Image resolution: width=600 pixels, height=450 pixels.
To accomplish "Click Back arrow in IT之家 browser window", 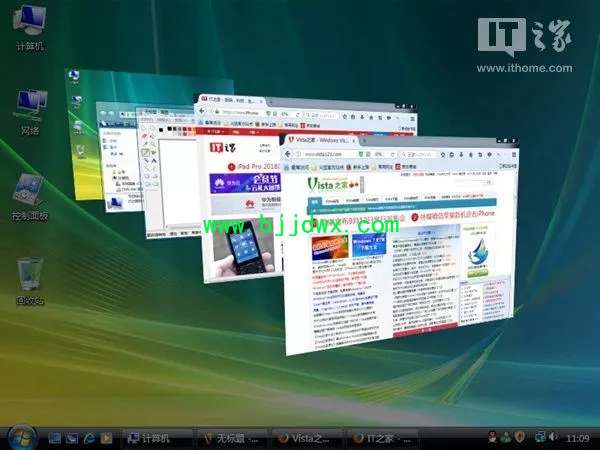I will point(202,111).
